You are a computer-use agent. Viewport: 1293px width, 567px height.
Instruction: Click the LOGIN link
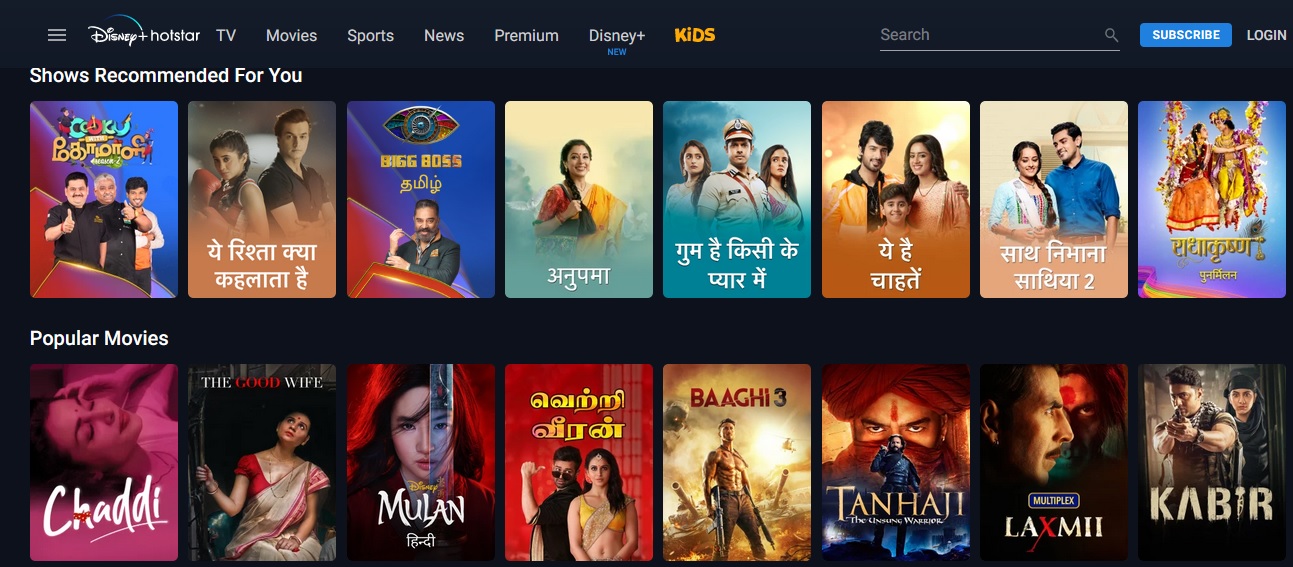(x=1266, y=35)
